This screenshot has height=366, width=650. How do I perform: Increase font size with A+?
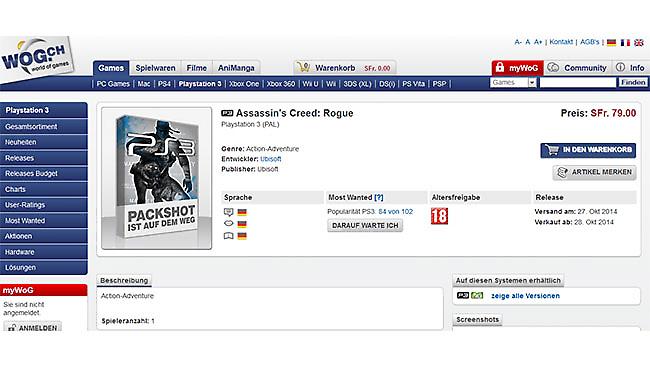[538, 42]
